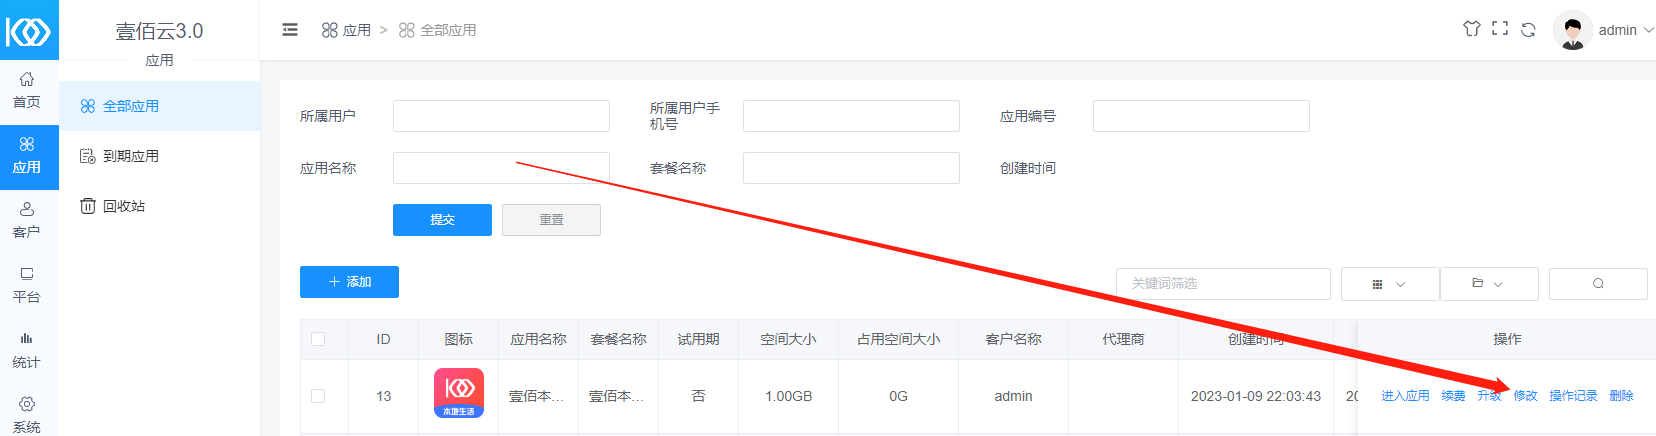Viewport: 1656px width, 436px height.
Task: Click the ID column header
Action: pyautogui.click(x=383, y=339)
